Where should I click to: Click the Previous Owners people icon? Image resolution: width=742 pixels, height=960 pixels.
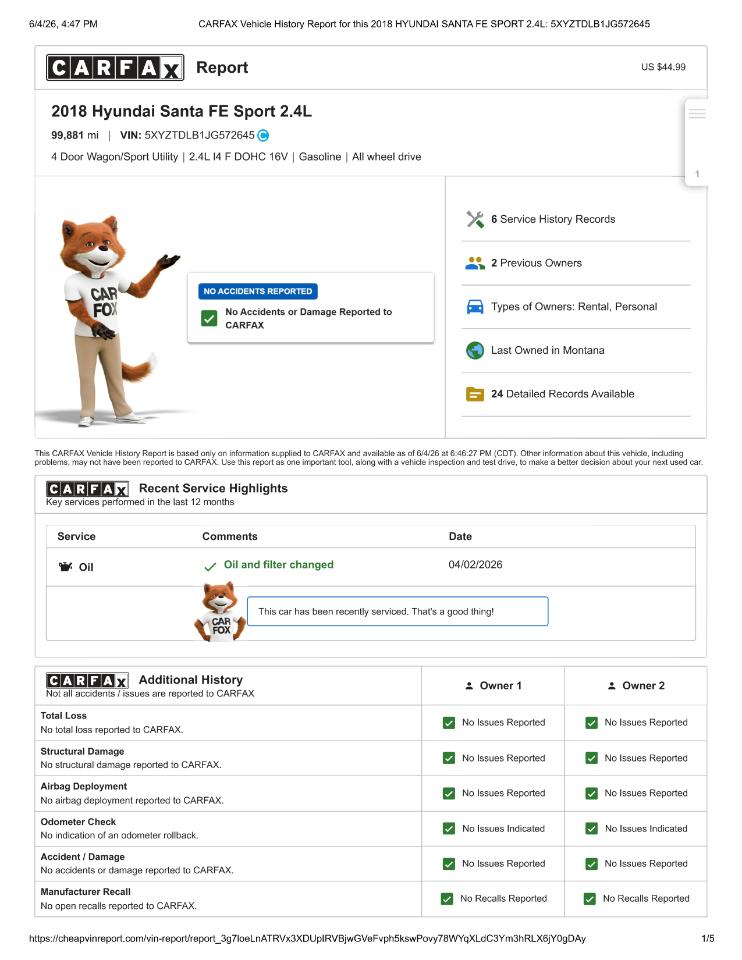[x=475, y=263]
